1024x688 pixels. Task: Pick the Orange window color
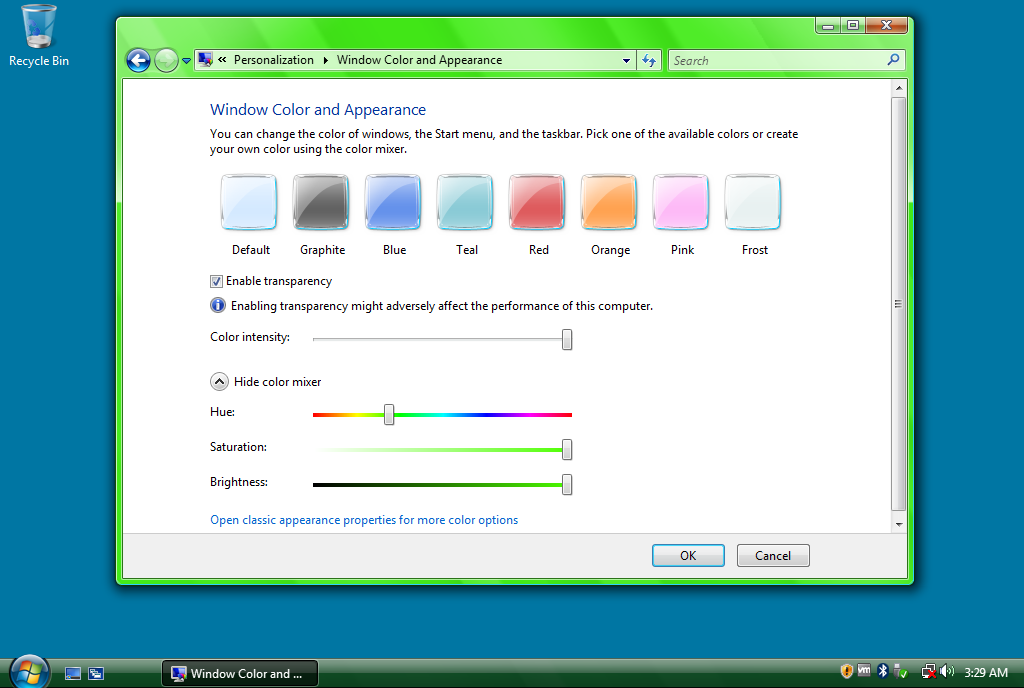pos(609,202)
